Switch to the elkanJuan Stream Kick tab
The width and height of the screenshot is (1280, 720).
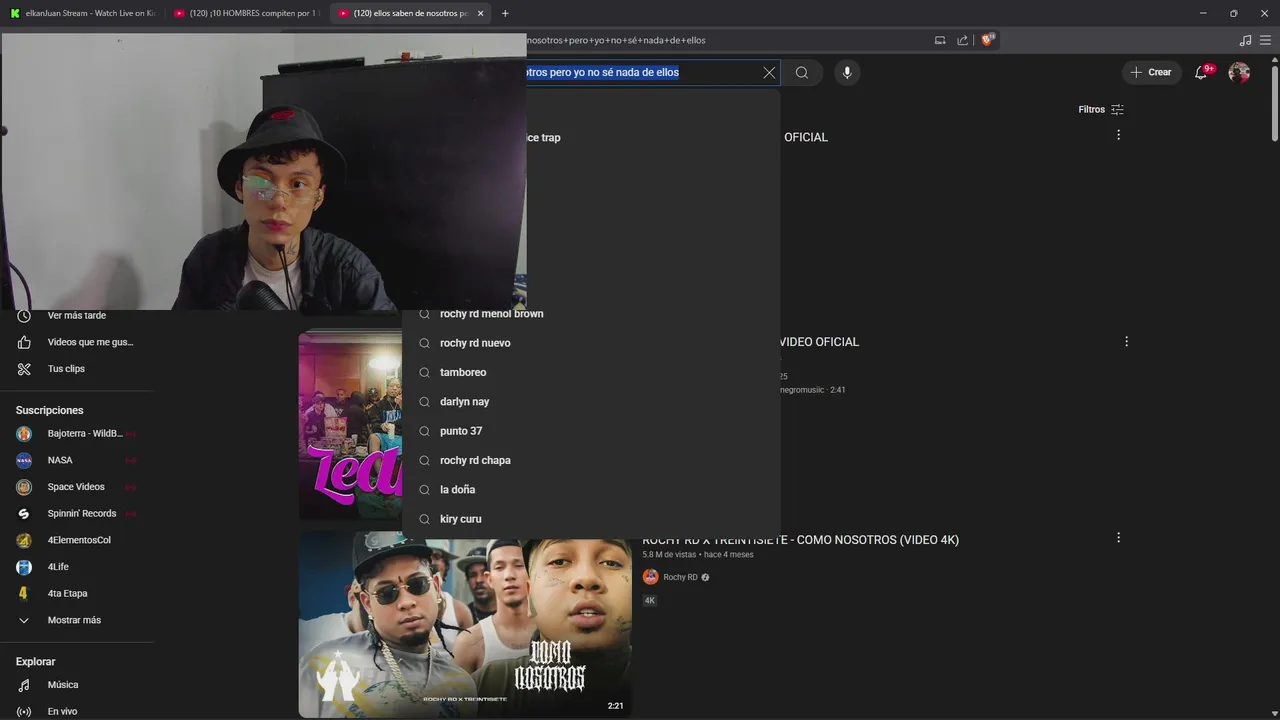[x=83, y=13]
